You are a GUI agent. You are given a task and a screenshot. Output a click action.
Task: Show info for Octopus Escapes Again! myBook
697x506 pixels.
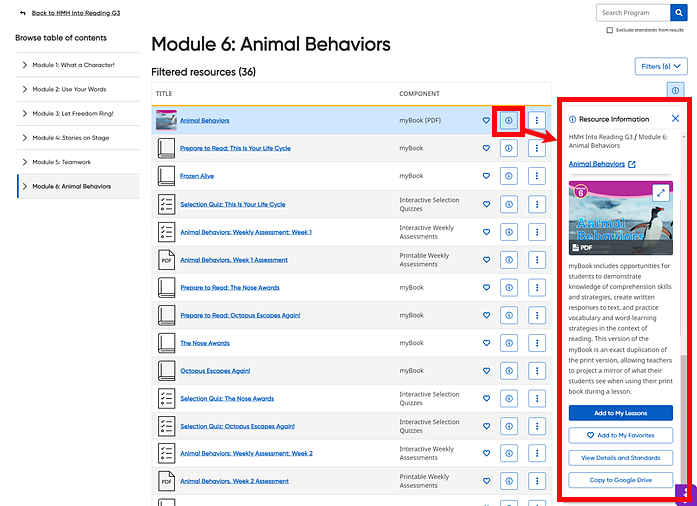pyautogui.click(x=509, y=371)
